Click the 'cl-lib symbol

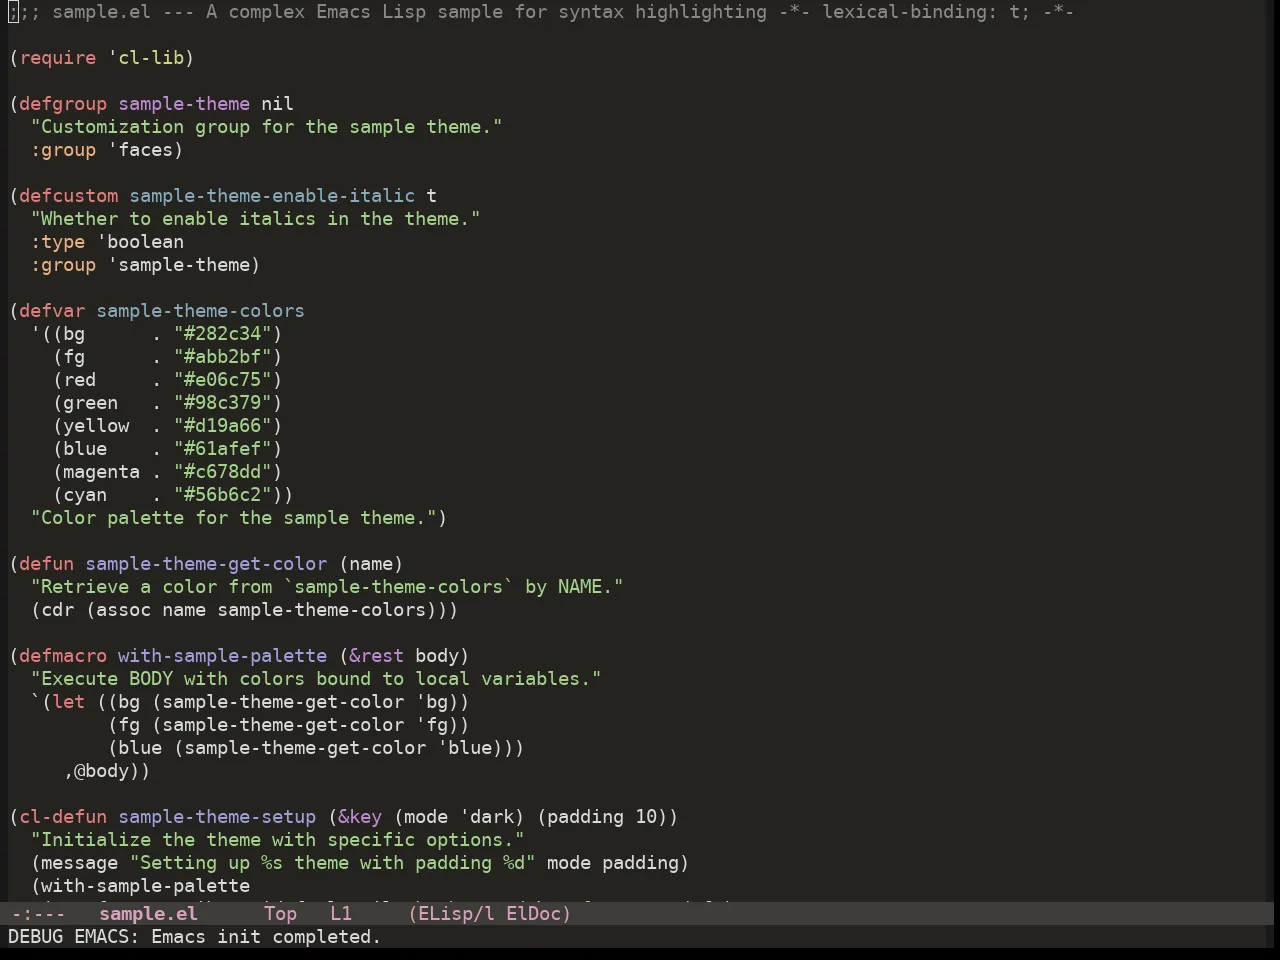(146, 58)
